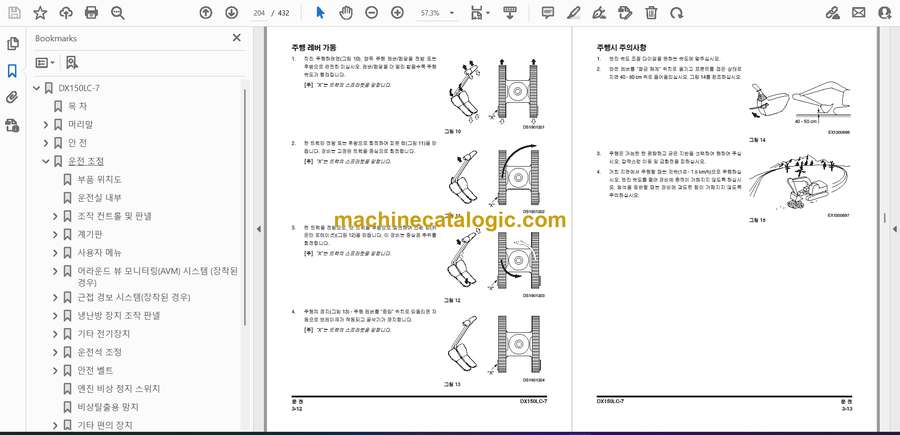Click the delete trash icon
900x435 pixels.
coord(651,13)
